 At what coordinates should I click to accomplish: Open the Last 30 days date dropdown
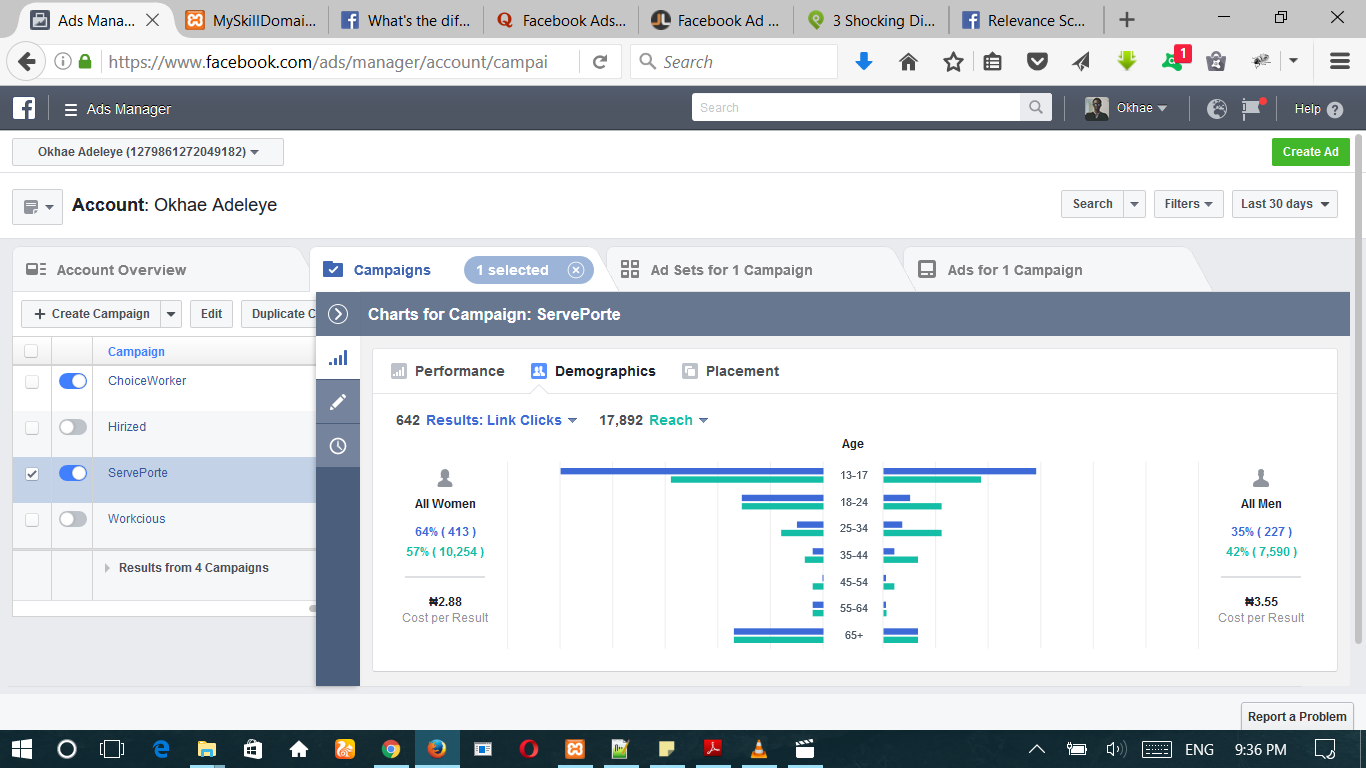[1284, 204]
